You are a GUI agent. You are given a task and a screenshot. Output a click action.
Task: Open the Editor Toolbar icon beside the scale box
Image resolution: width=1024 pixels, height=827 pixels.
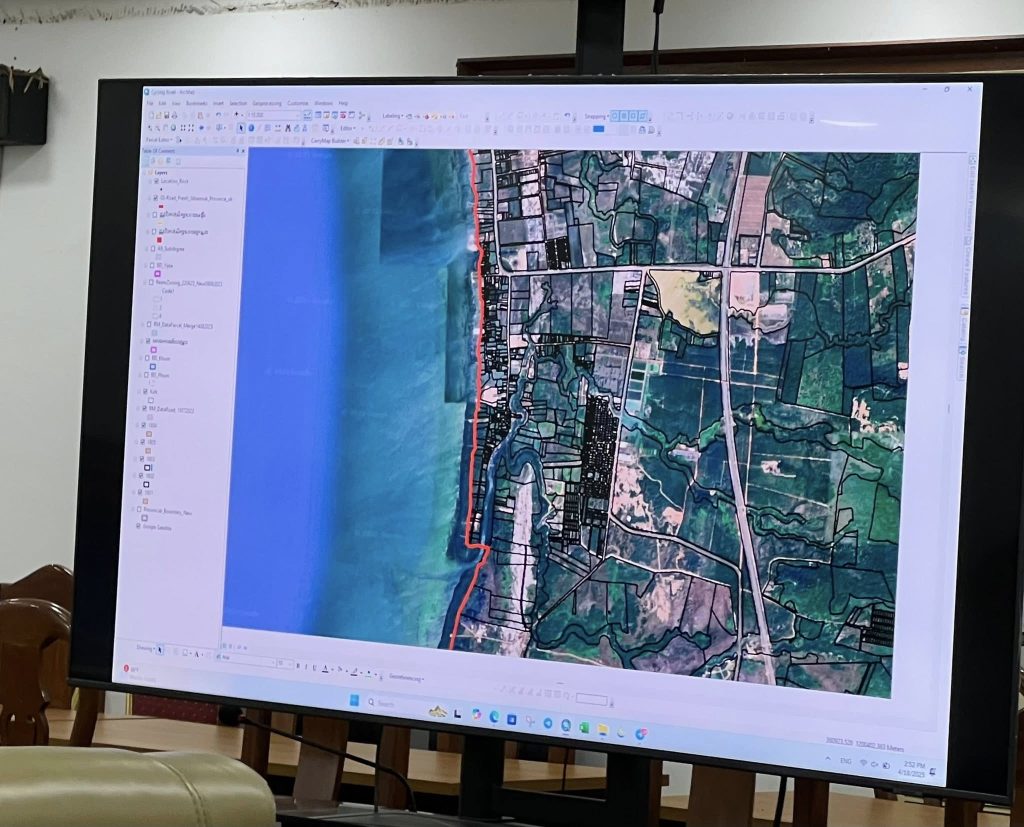pyautogui.click(x=308, y=116)
